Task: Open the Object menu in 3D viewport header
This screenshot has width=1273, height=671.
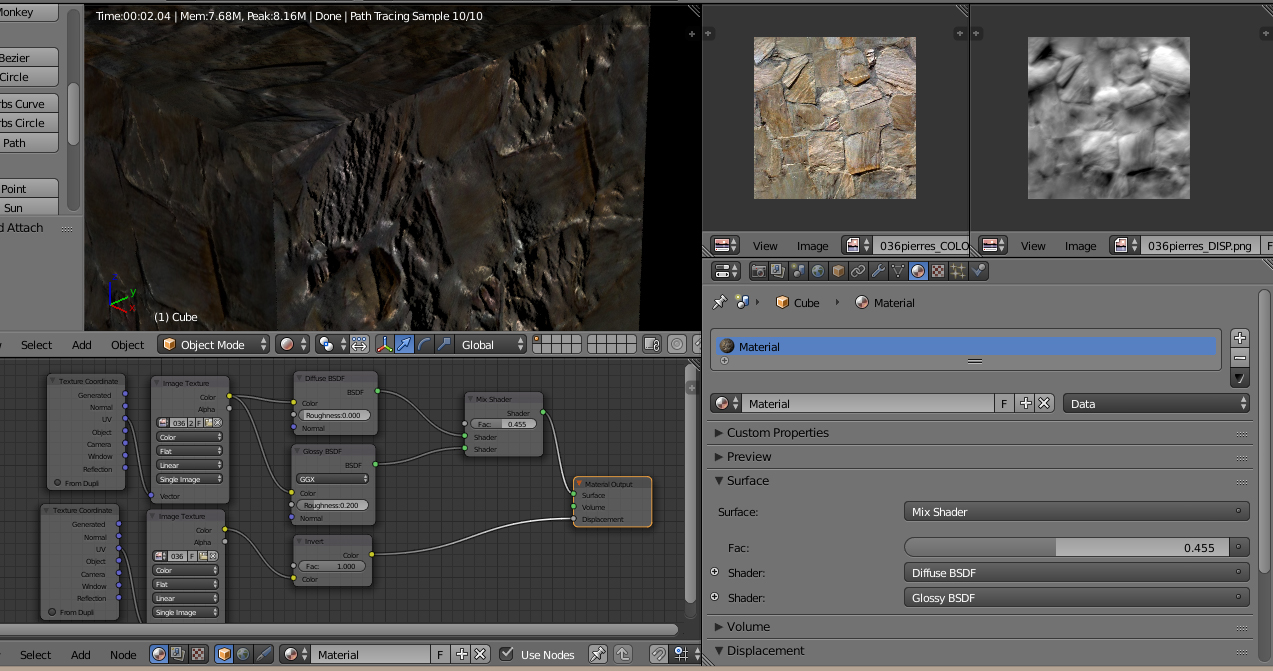Action: pos(127,345)
